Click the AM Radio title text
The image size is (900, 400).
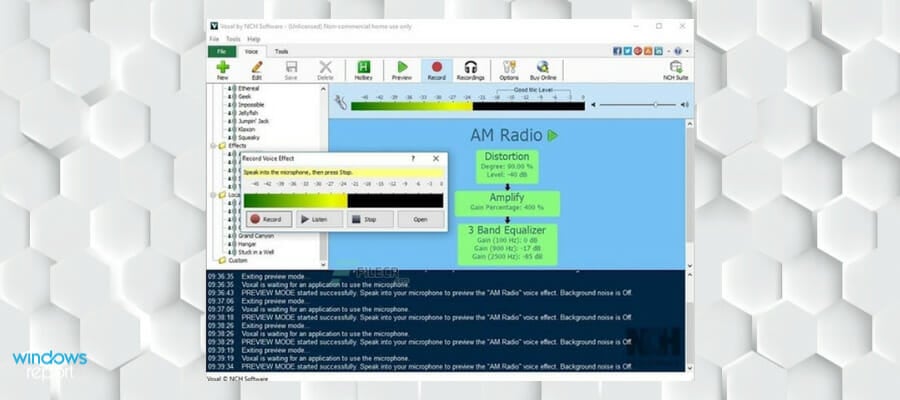click(x=506, y=135)
